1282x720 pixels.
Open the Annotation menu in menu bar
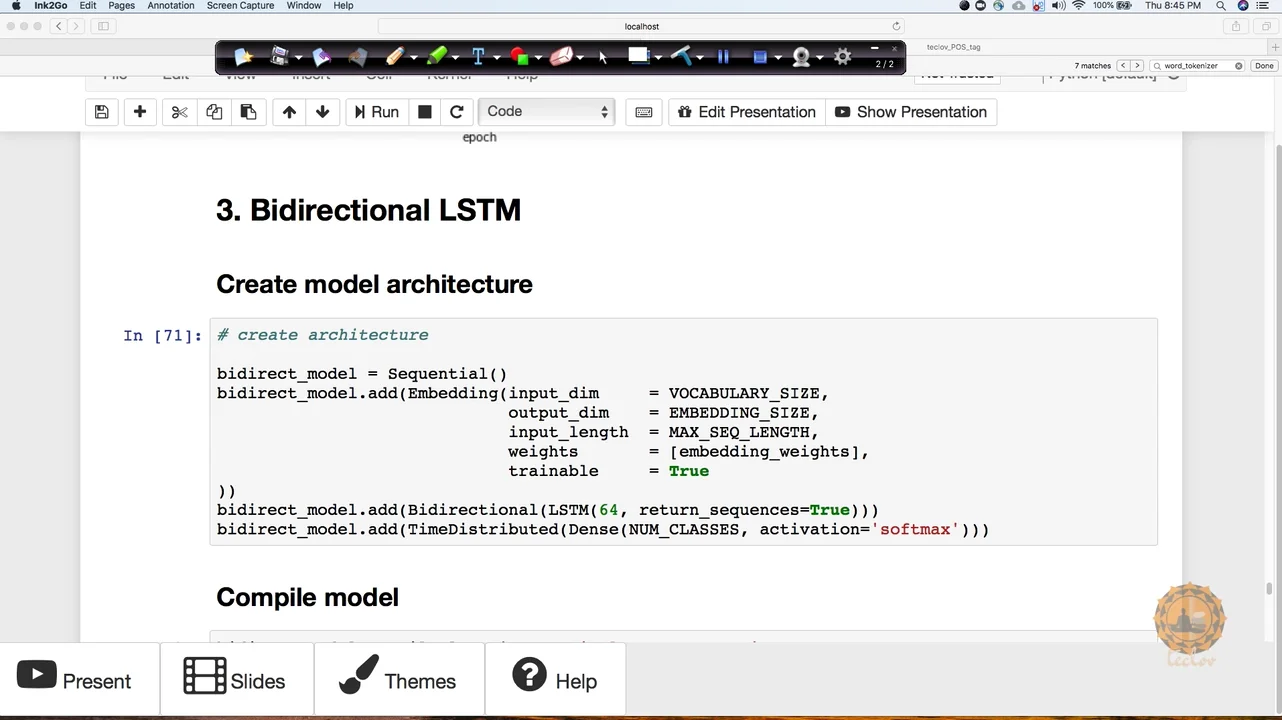coord(171,6)
